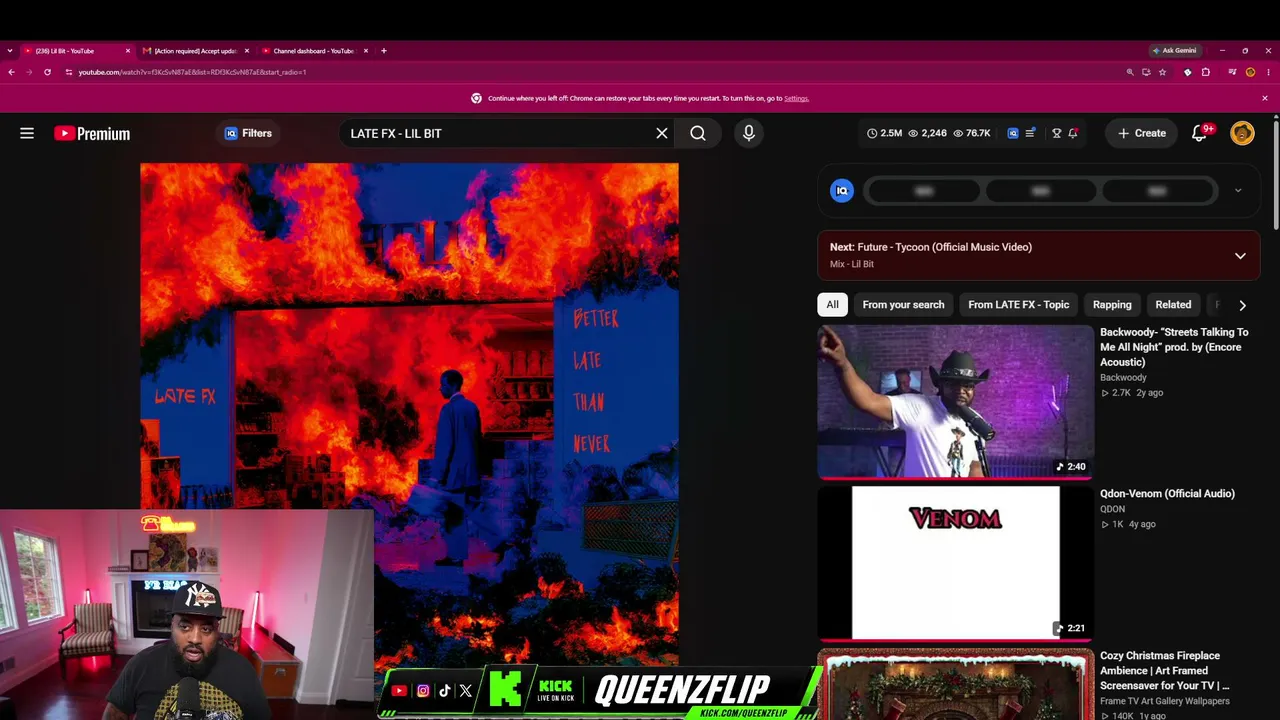View site information icon in address bar
The height and width of the screenshot is (720, 1280).
(x=69, y=72)
